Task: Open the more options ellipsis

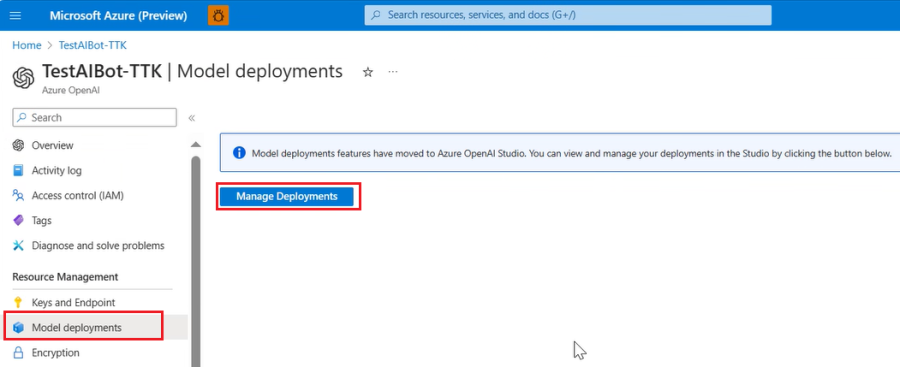Action: tap(393, 72)
